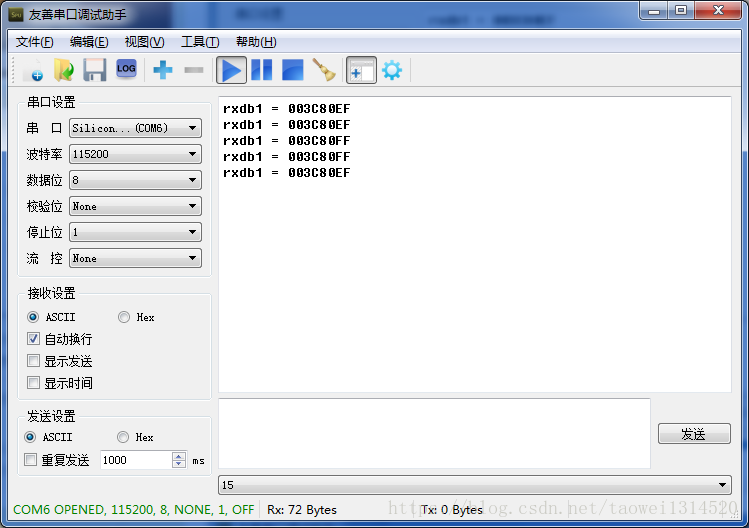Screen dimensions: 749x528
Task: Start the serial port with play button
Action: 231,70
